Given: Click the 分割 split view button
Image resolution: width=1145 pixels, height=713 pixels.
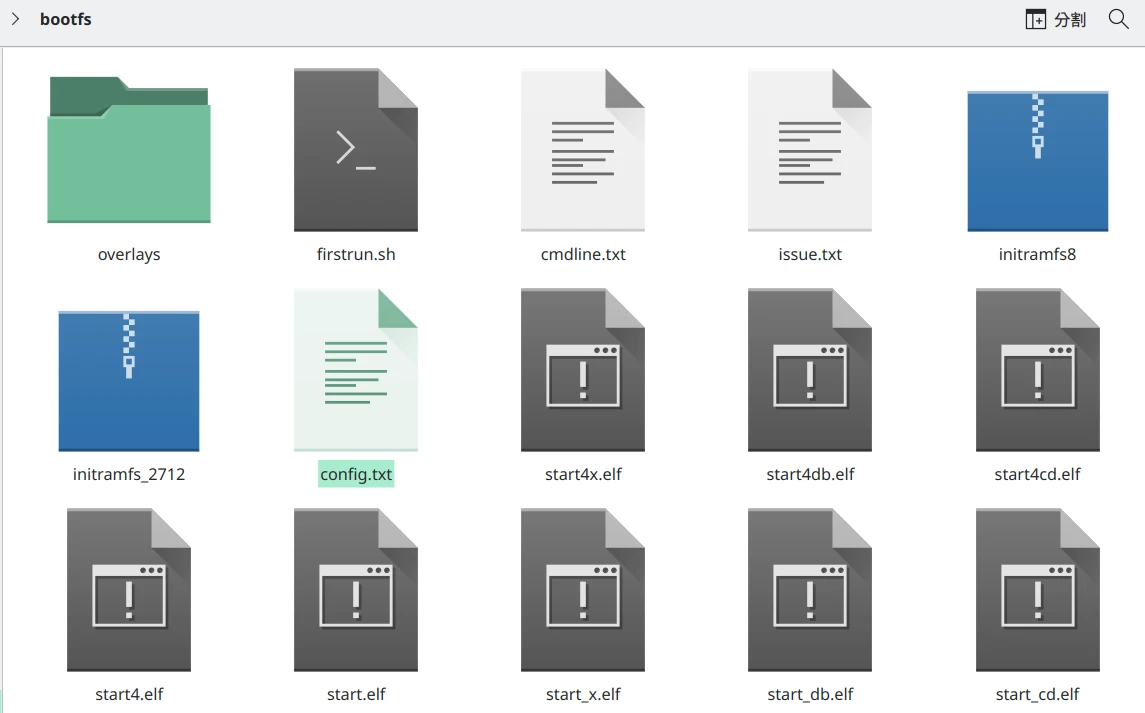Looking at the screenshot, I should [x=1056, y=19].
